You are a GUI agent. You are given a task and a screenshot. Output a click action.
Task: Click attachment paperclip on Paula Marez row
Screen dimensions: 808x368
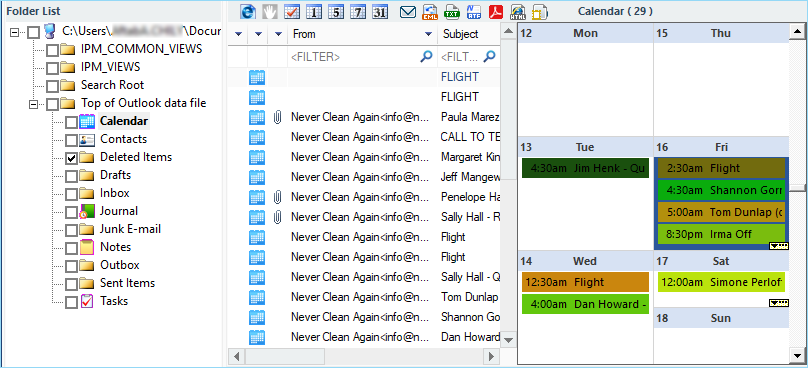(277, 118)
